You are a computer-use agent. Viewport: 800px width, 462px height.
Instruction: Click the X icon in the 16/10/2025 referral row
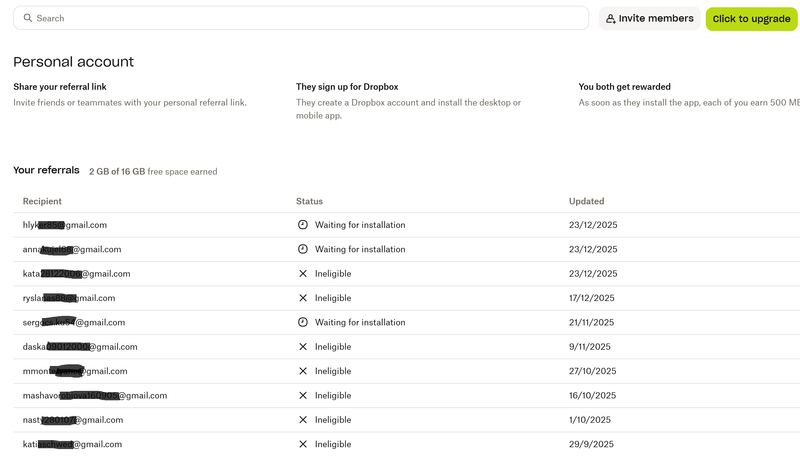[x=303, y=396]
